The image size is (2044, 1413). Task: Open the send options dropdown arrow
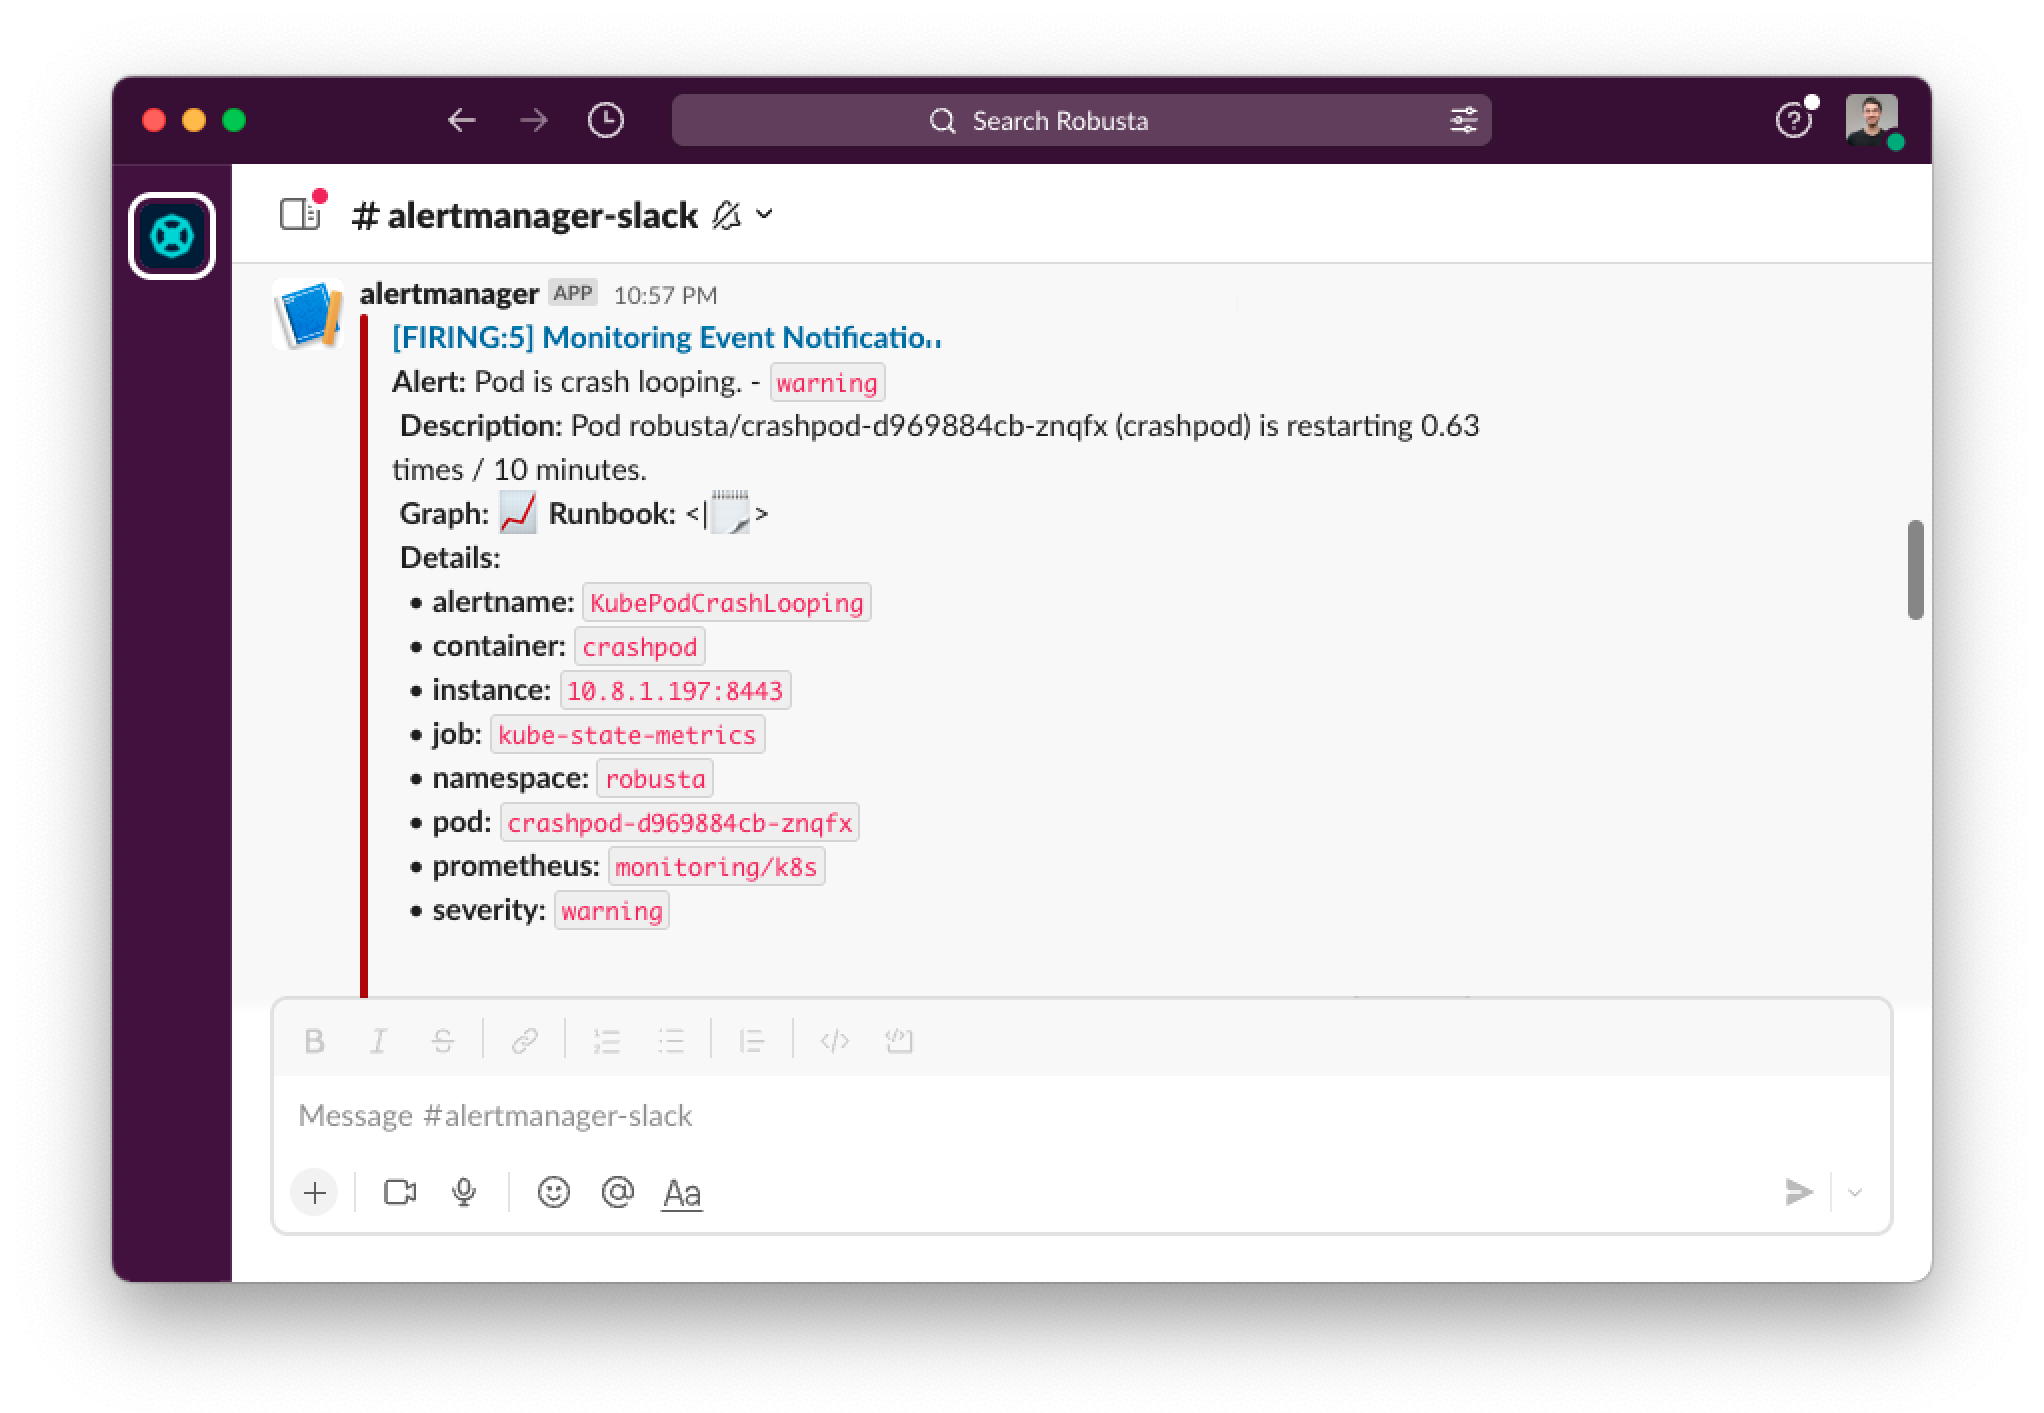1855,1192
